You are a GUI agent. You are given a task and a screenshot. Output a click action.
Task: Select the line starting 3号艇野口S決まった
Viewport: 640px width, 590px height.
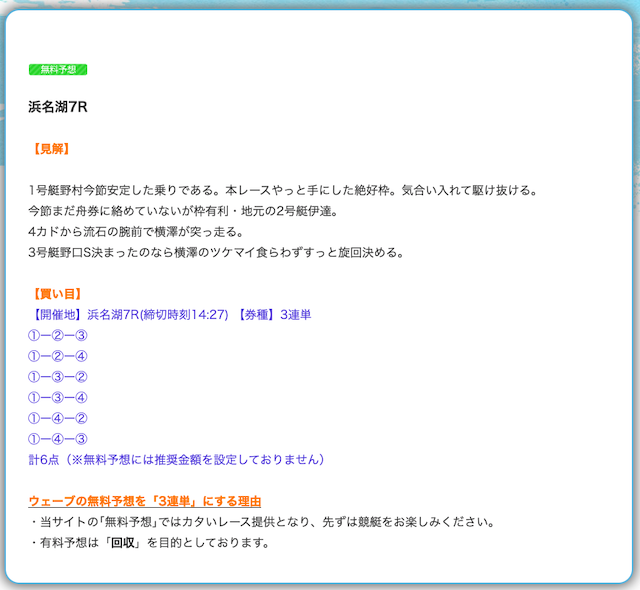216,253
